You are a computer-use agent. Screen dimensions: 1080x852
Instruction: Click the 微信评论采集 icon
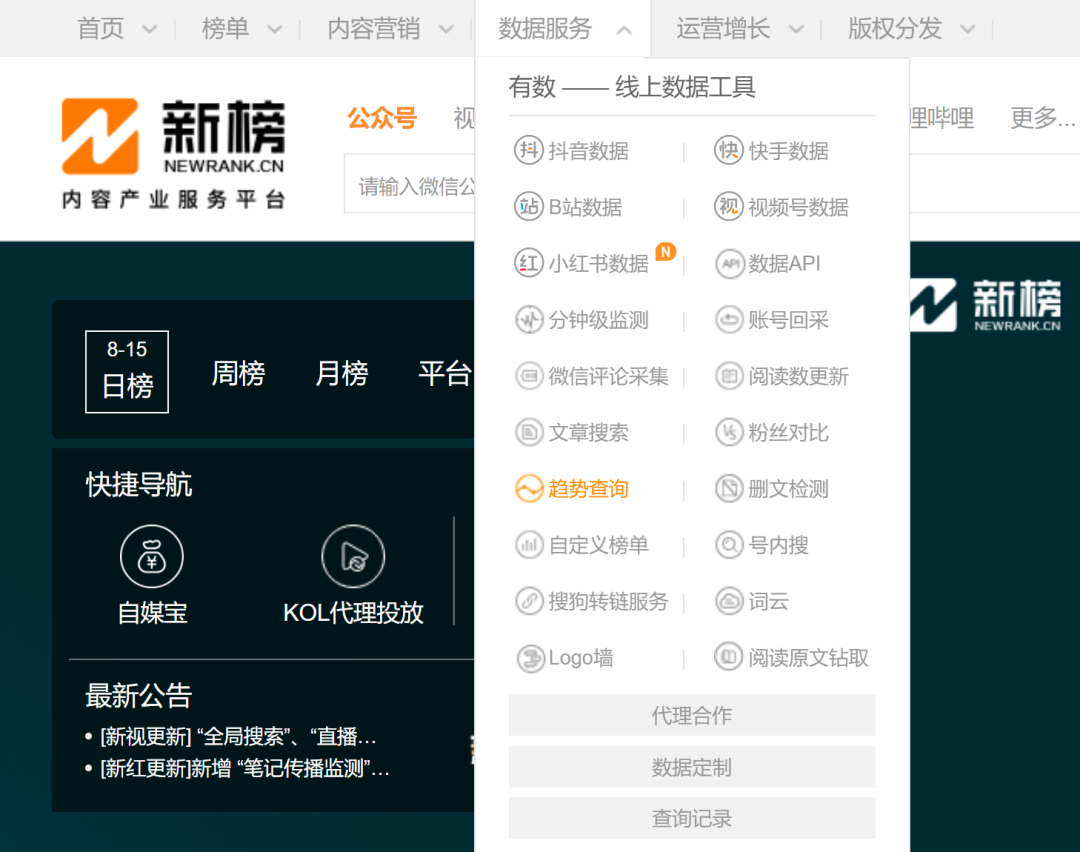click(529, 376)
